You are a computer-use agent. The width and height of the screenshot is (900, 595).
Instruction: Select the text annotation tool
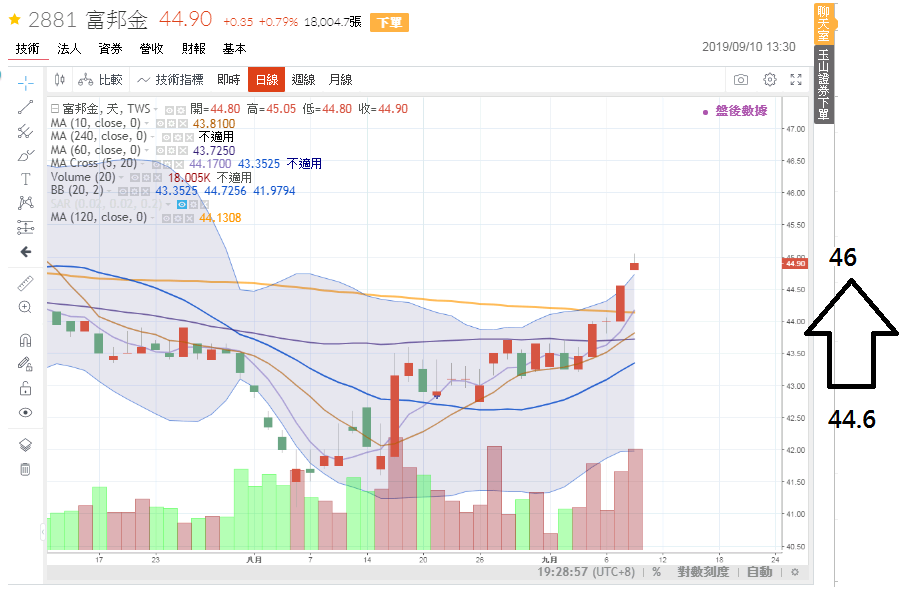26,179
